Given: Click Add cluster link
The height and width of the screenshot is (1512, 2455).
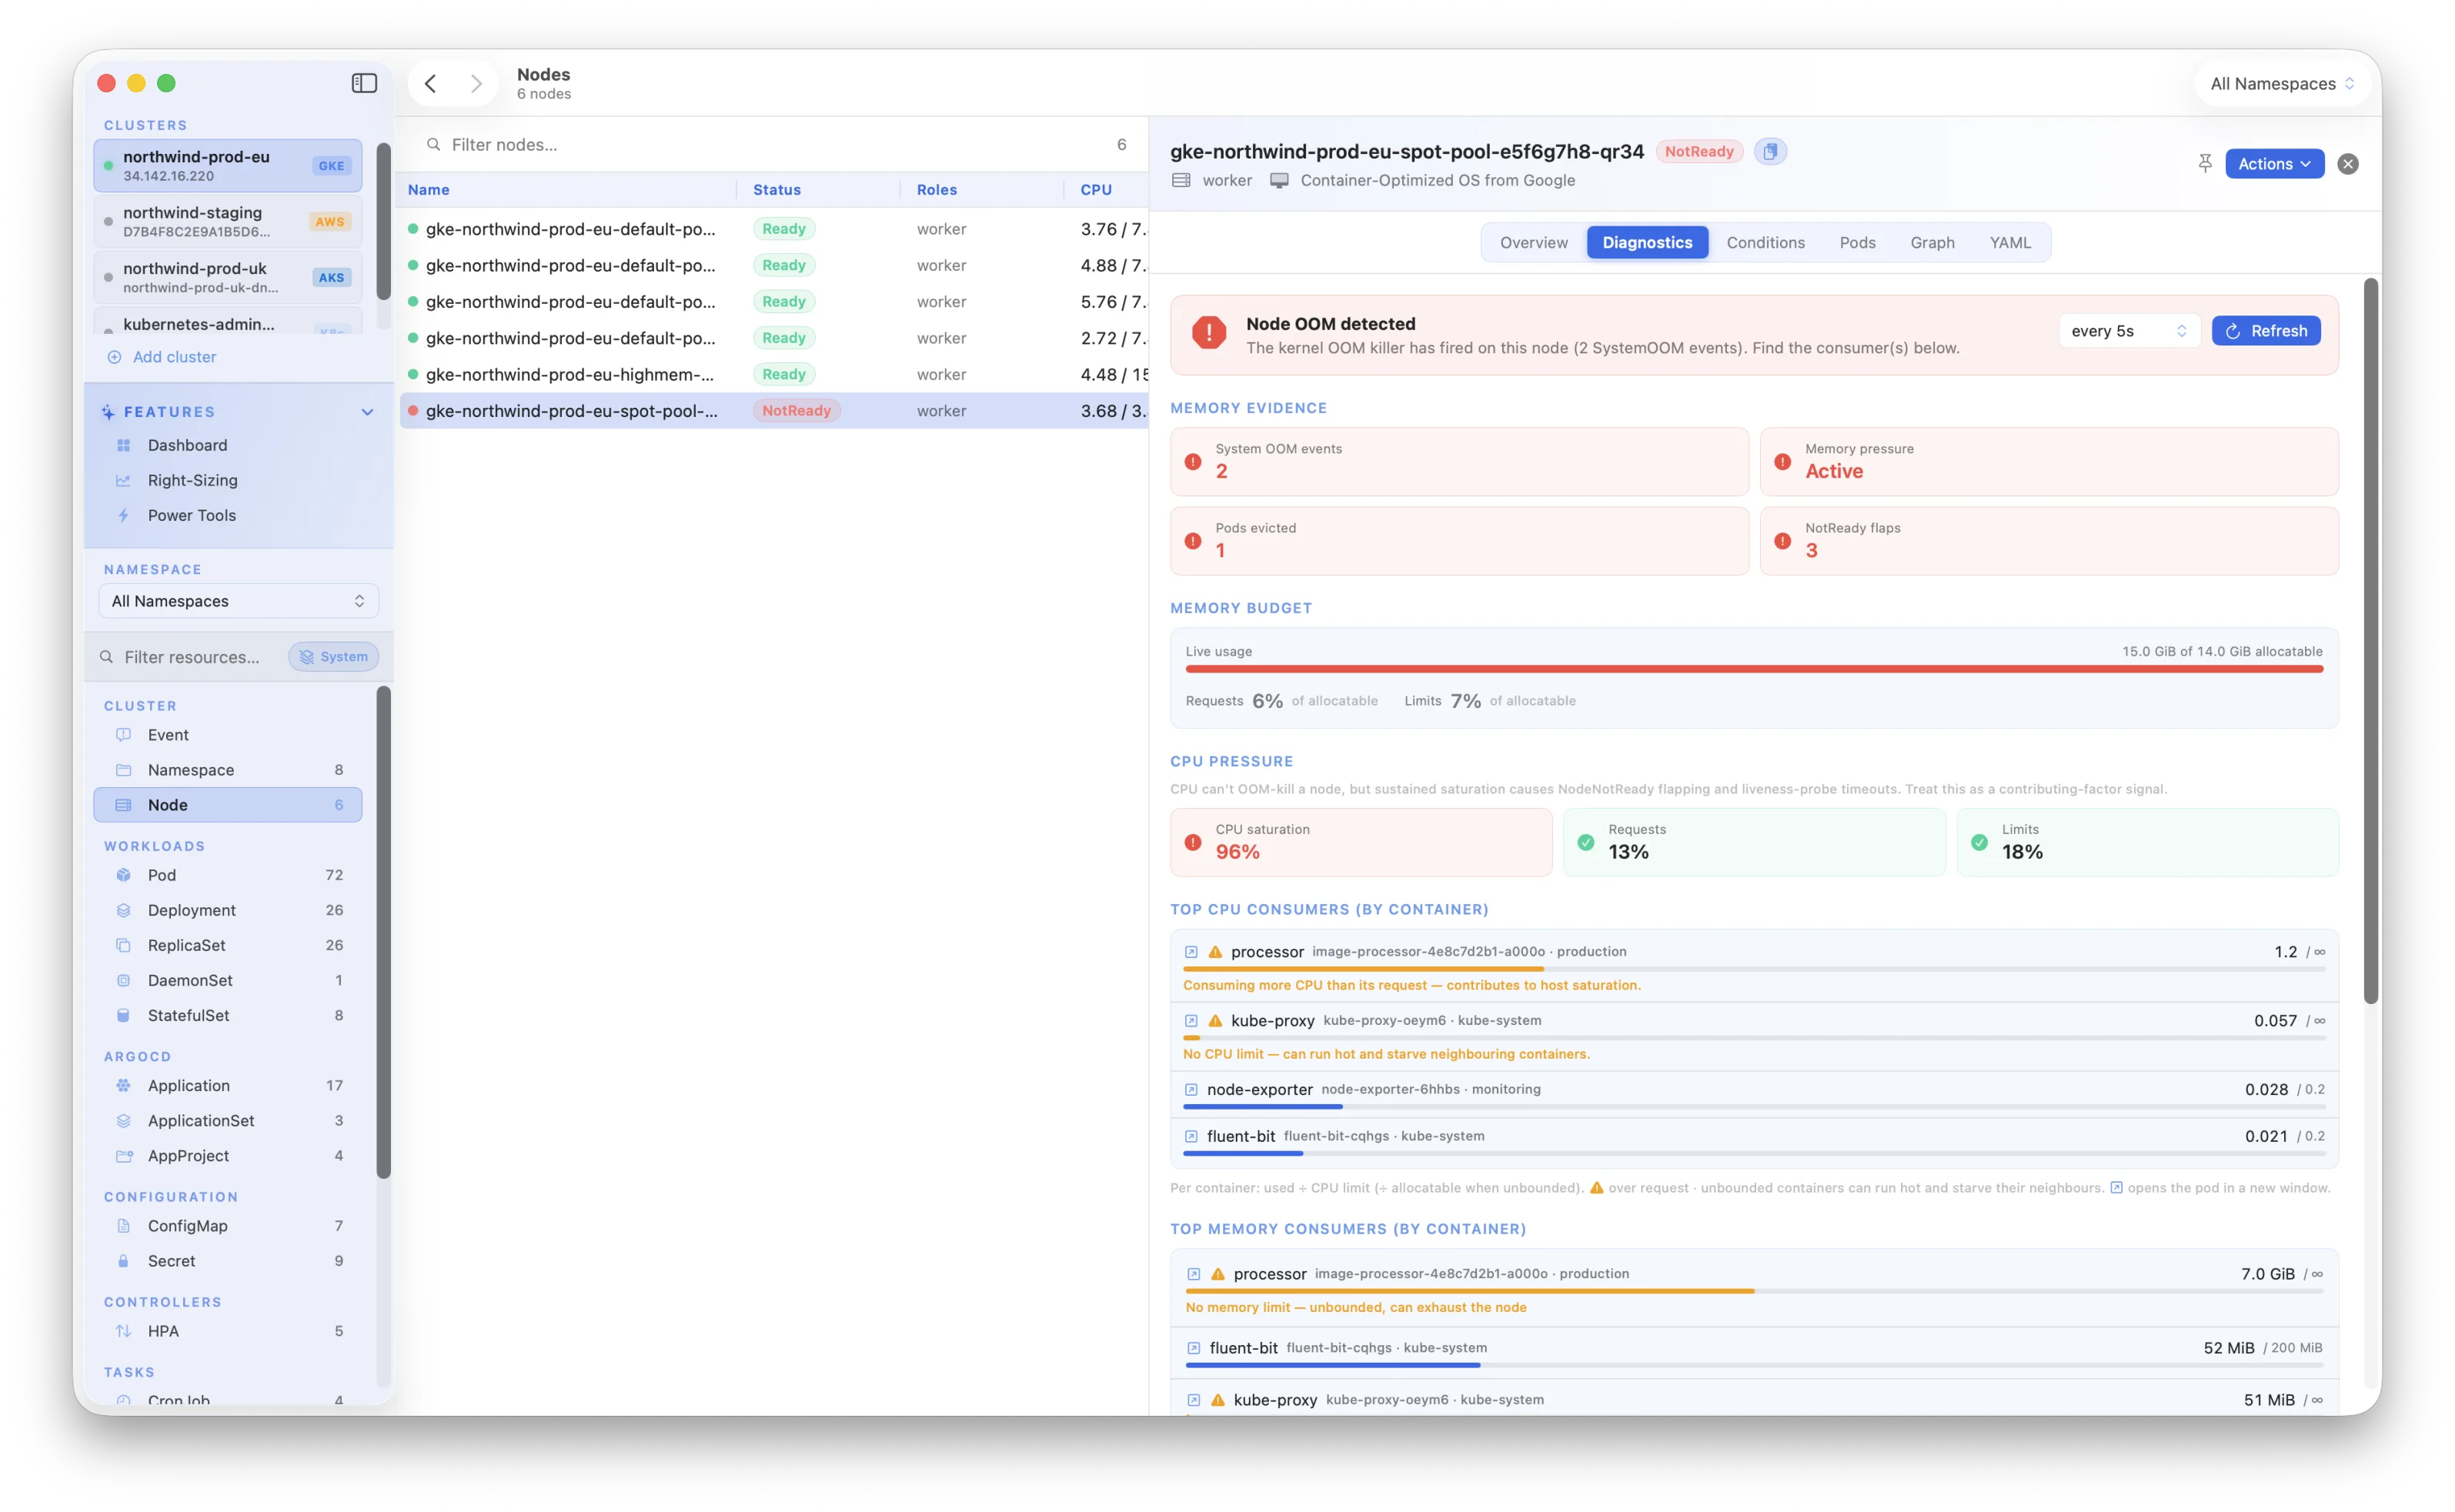Looking at the screenshot, I should [161, 357].
